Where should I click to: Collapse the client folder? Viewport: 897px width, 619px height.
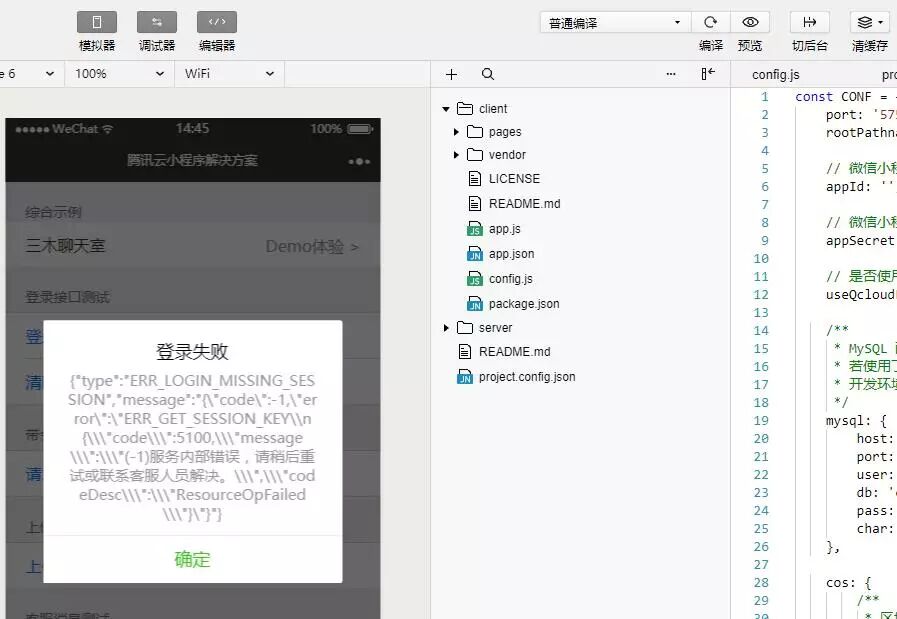[446, 109]
